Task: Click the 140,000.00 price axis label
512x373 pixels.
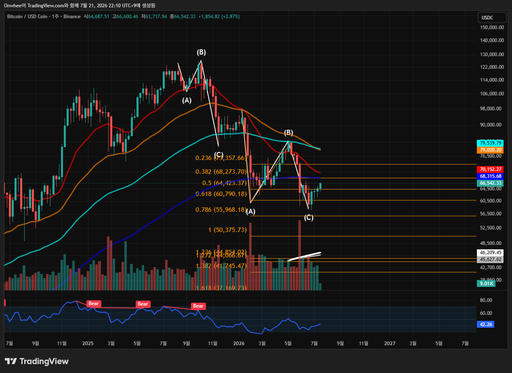Action: tap(492, 40)
